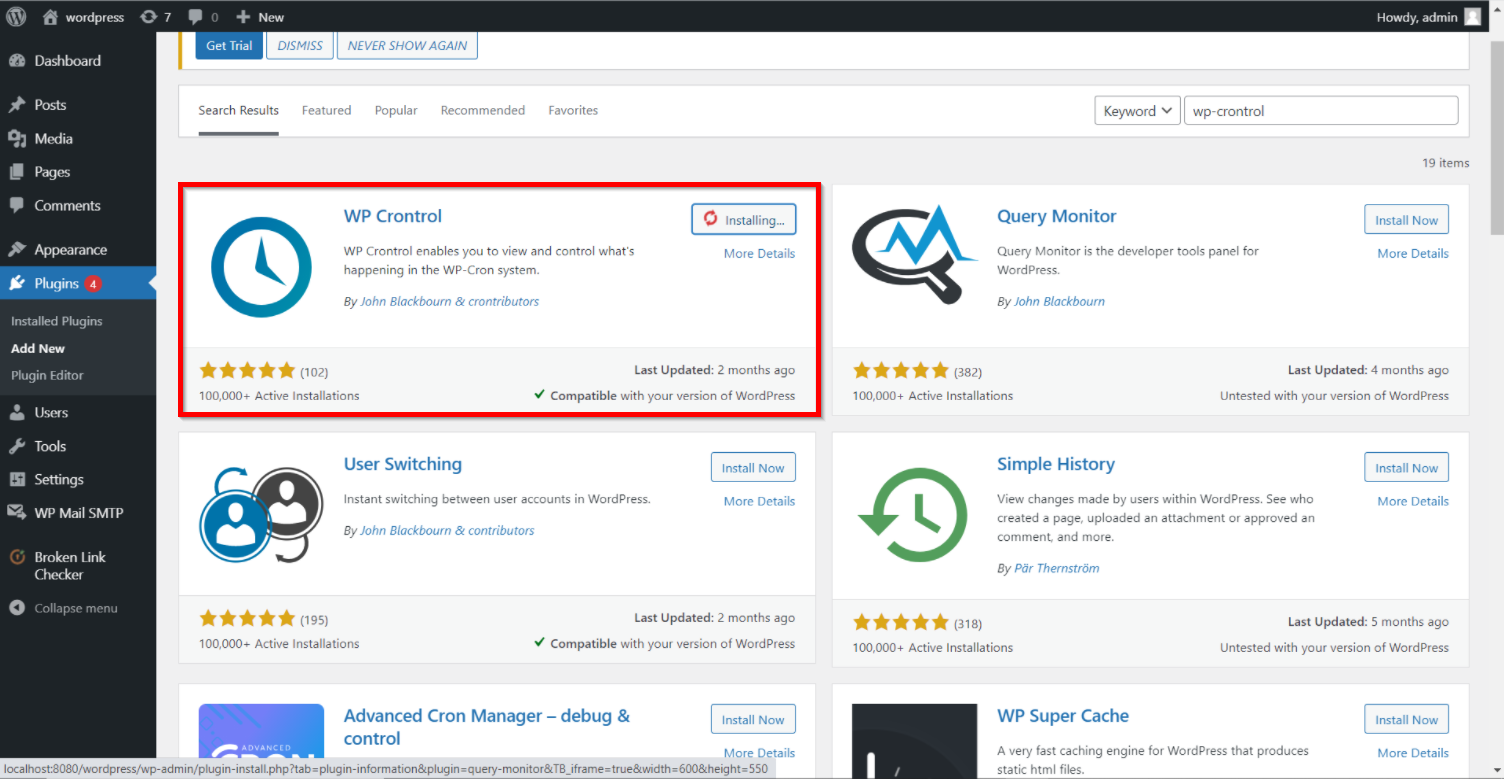1504x779 pixels.
Task: Visit the wordpress site home link
Action: [x=83, y=17]
